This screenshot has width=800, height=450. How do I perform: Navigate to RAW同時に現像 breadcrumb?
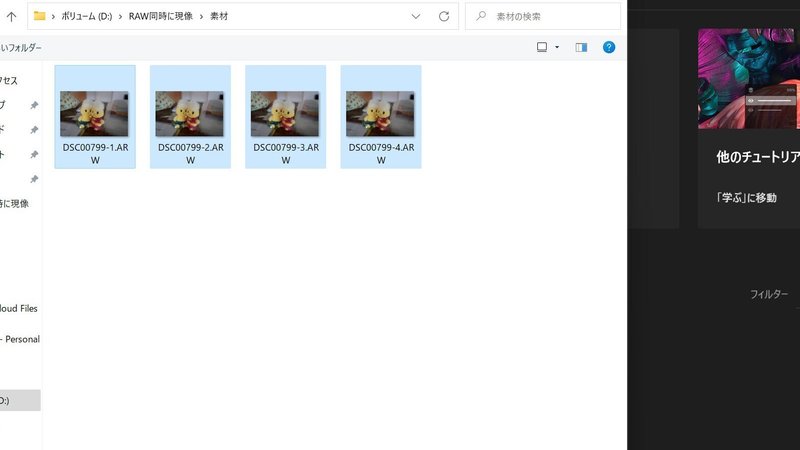point(161,16)
